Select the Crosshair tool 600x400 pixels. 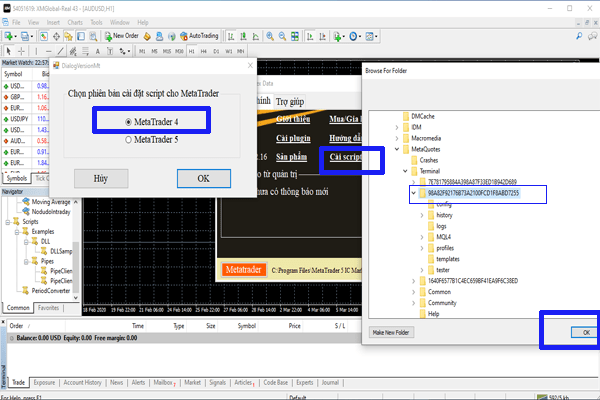click(21, 51)
